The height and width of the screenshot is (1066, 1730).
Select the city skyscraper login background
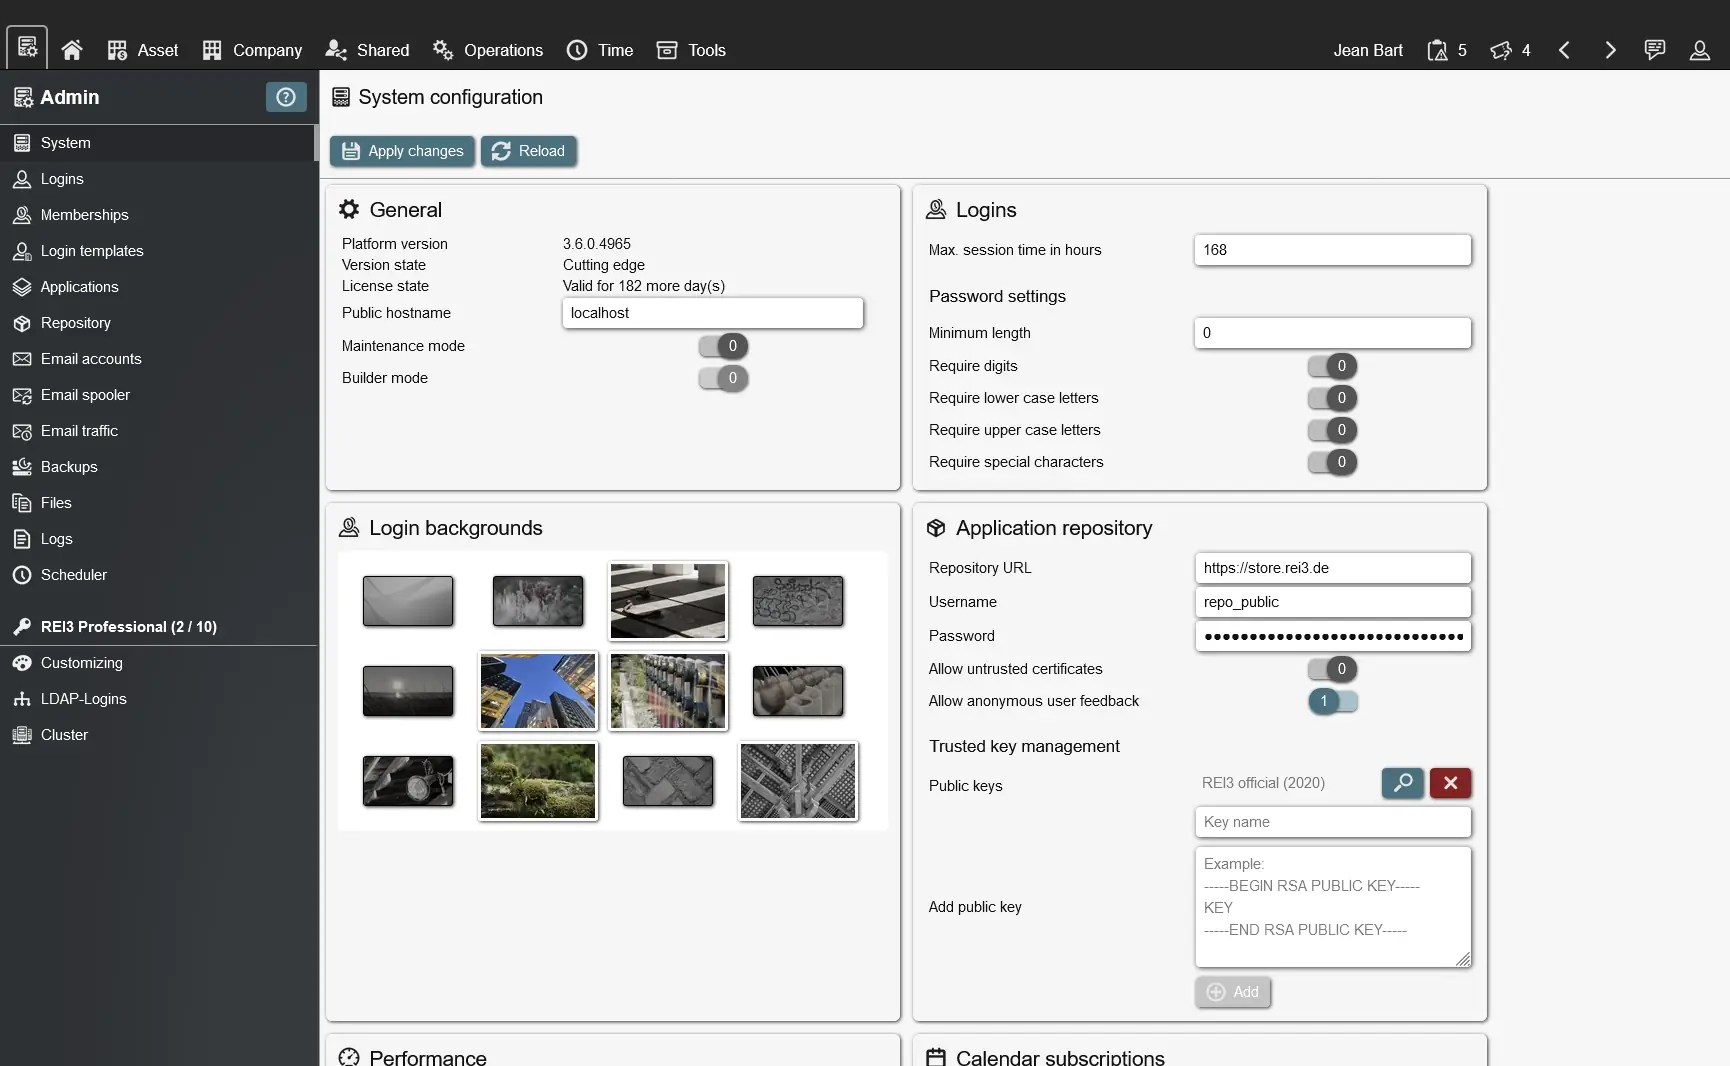point(536,691)
